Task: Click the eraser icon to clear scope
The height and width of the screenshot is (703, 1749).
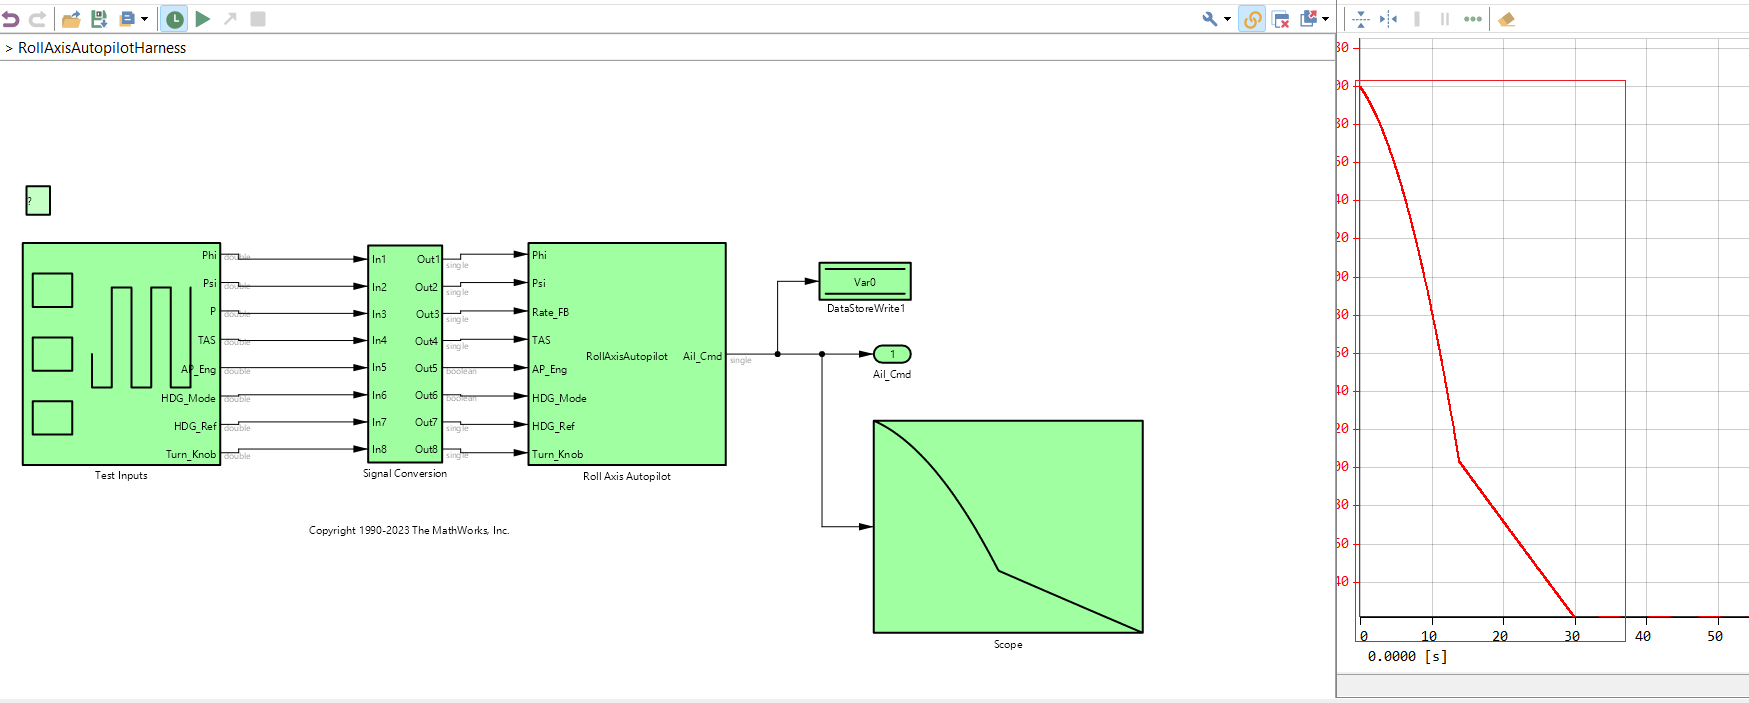Action: (x=1507, y=19)
